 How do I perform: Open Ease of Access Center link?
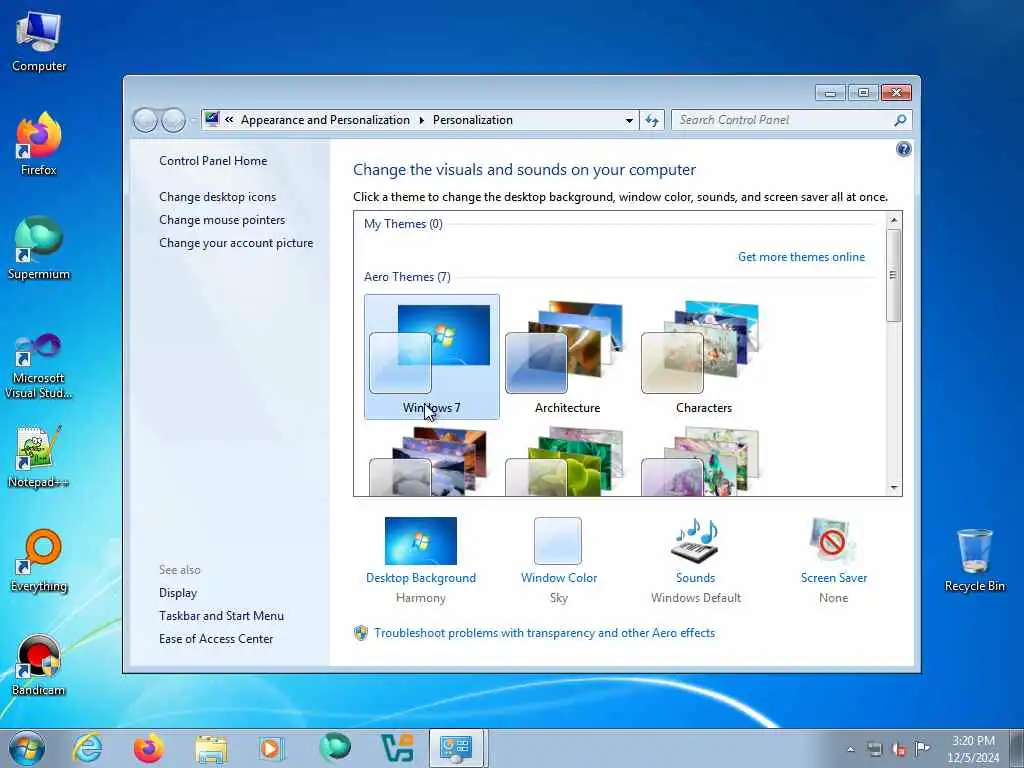coord(216,639)
